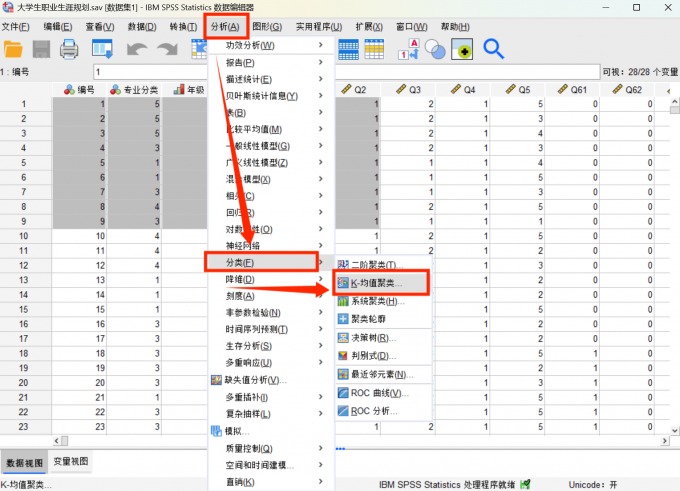Image resolution: width=680 pixels, height=491 pixels.
Task: Expand 多重响应(U) submenu
Action: point(271,363)
